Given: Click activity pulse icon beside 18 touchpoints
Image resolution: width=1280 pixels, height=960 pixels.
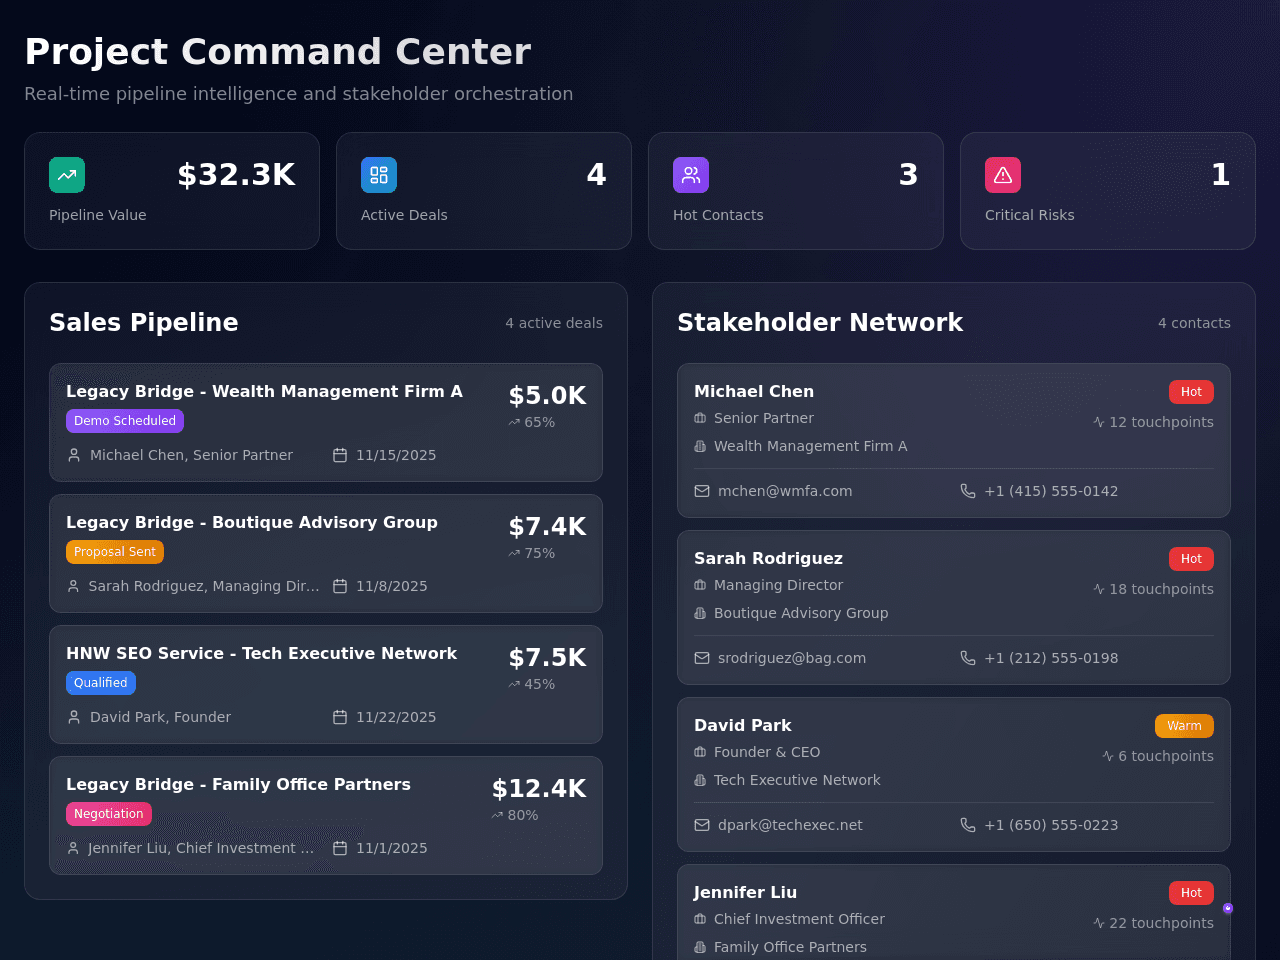Looking at the screenshot, I should click(x=1099, y=589).
